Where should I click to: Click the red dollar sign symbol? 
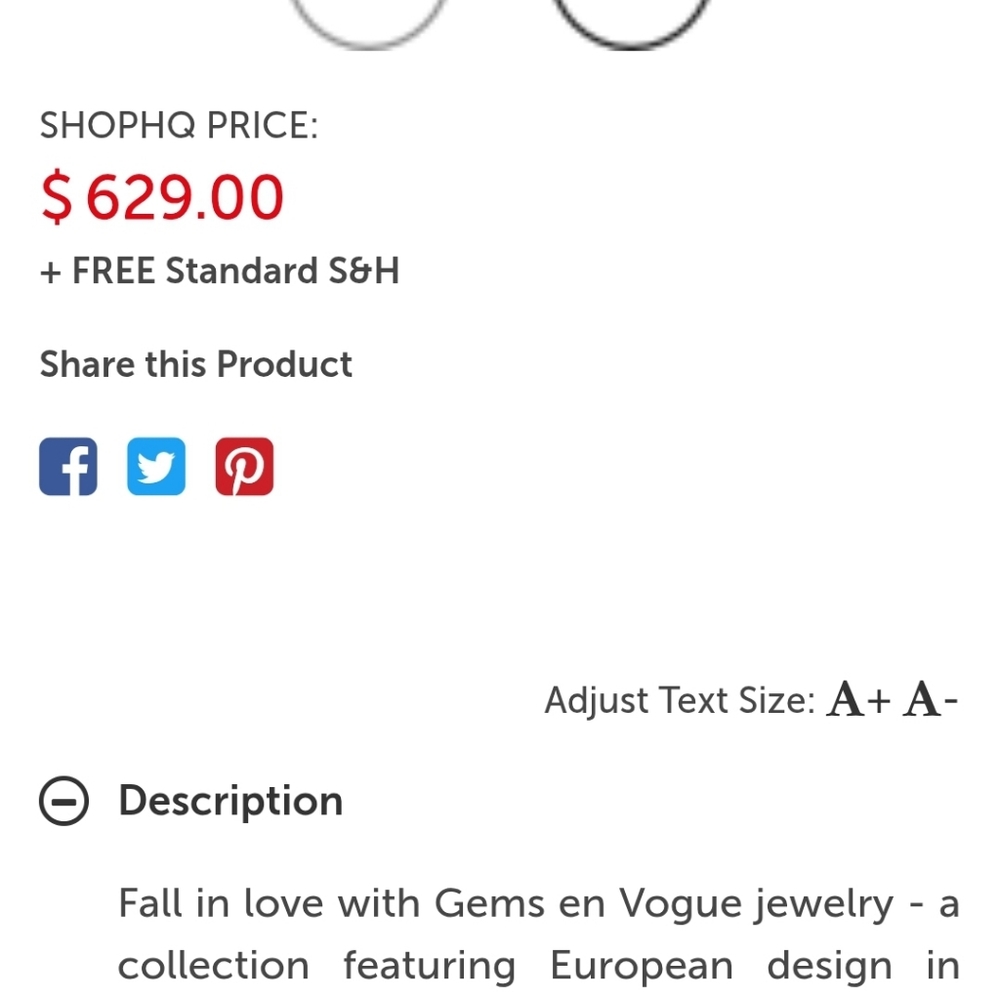pos(56,197)
